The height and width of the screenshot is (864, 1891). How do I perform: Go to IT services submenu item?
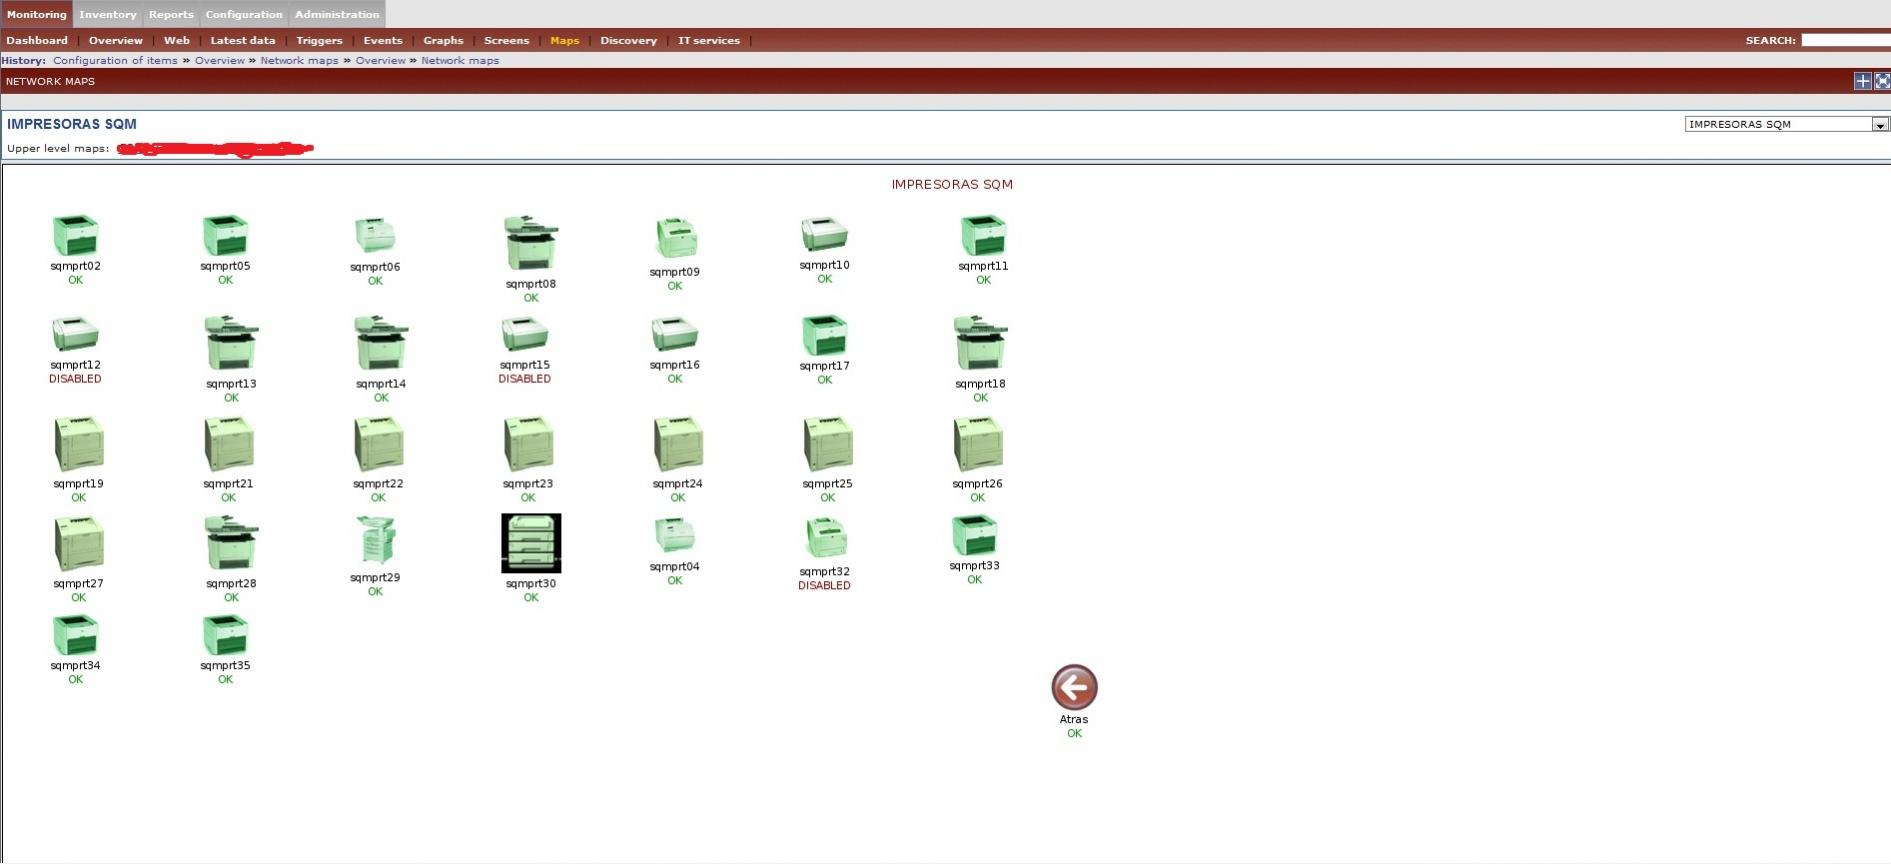[x=709, y=40]
